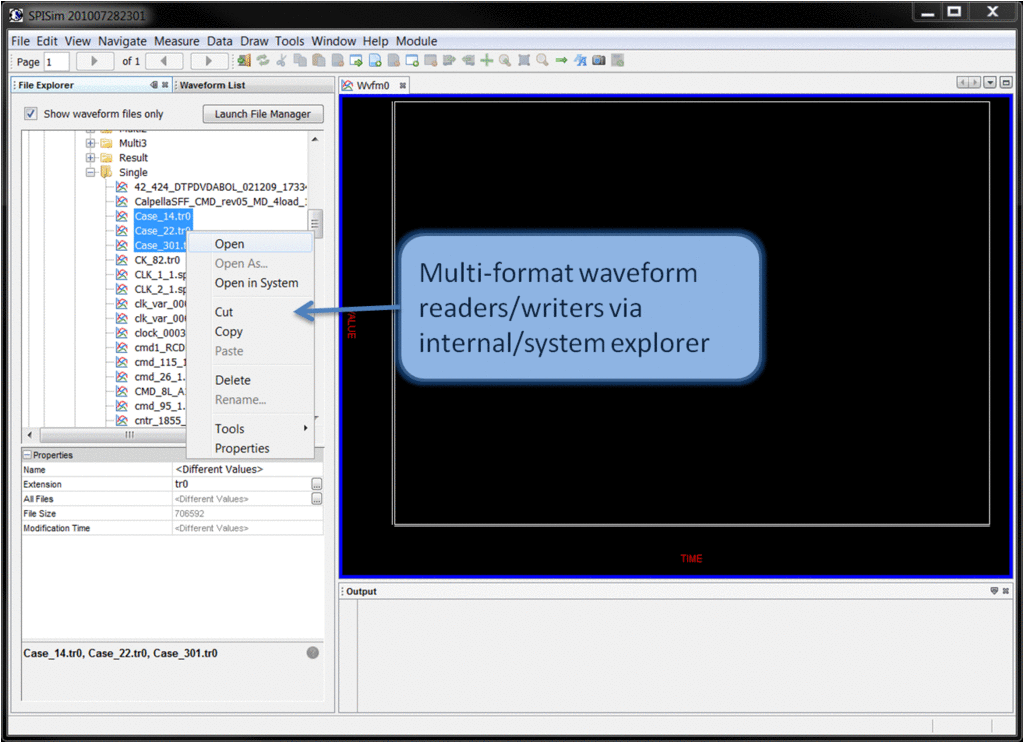1024x743 pixels.
Task: Click the green plus crosshair toolbar icon
Action: pos(487,61)
